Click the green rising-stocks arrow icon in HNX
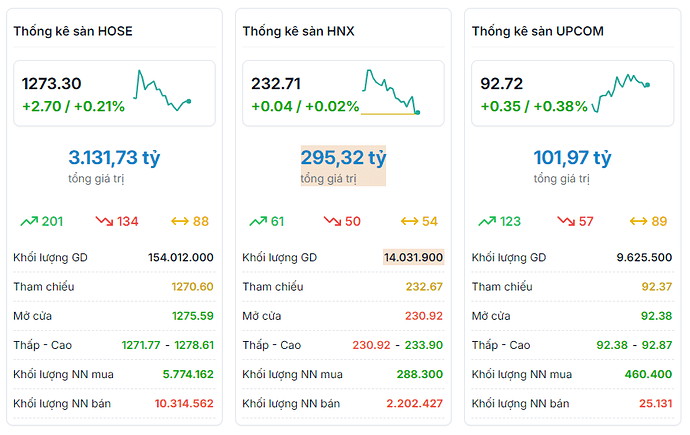Image resolution: width=690 pixels, height=435 pixels. click(x=258, y=221)
